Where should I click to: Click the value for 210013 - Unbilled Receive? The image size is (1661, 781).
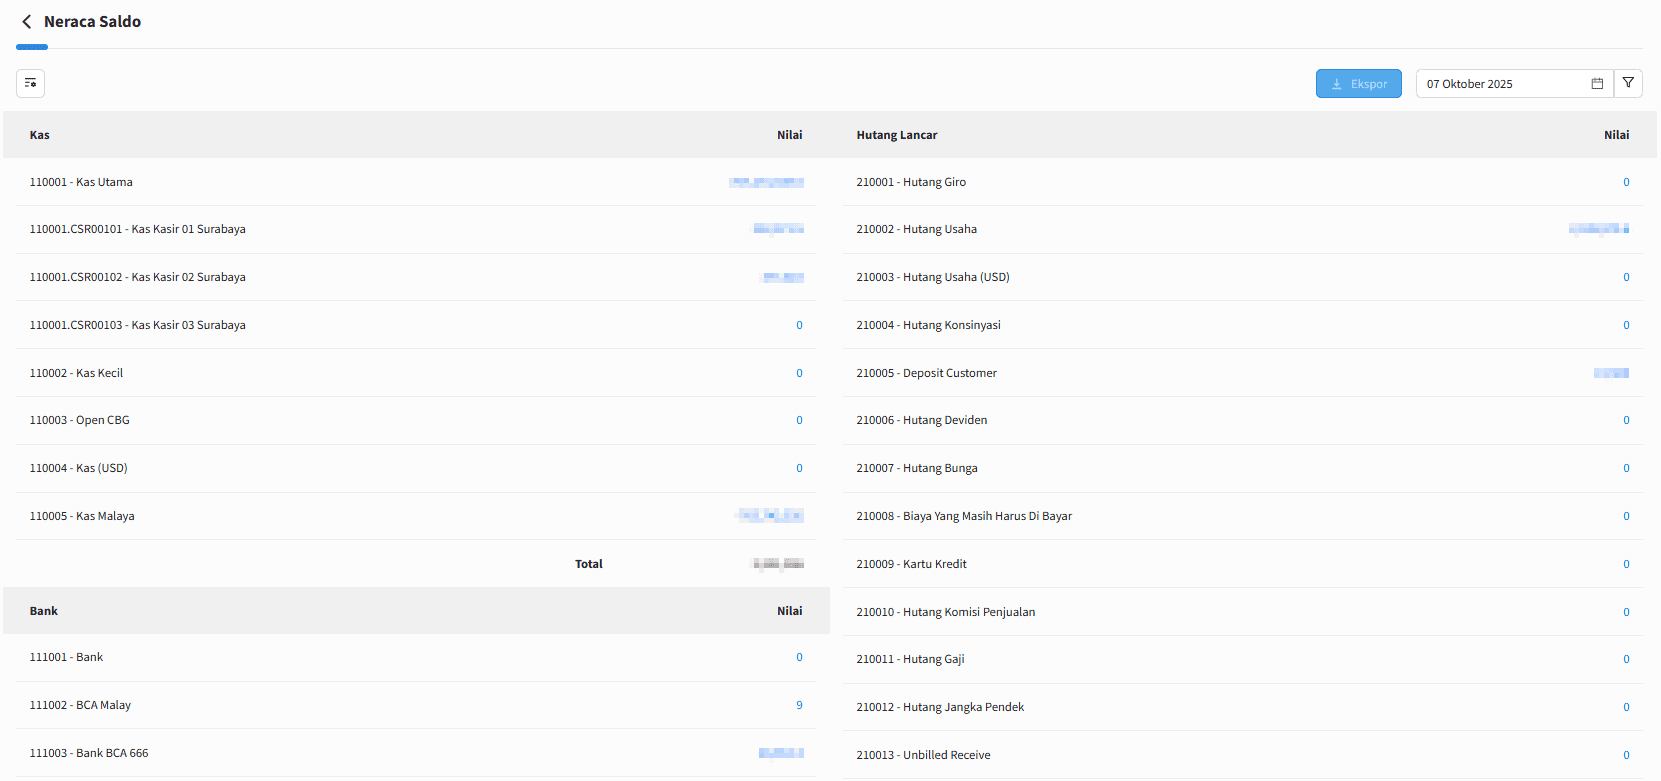(1626, 755)
